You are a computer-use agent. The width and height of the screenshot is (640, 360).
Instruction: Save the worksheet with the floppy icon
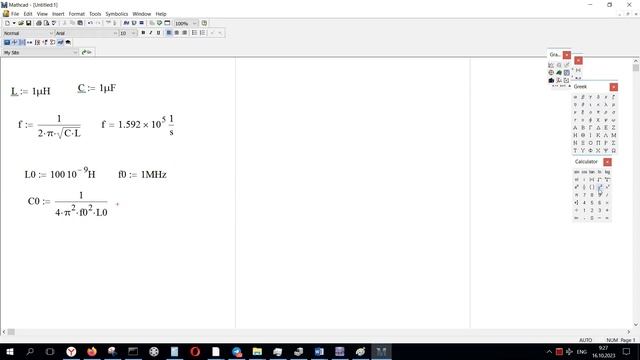click(x=29, y=23)
